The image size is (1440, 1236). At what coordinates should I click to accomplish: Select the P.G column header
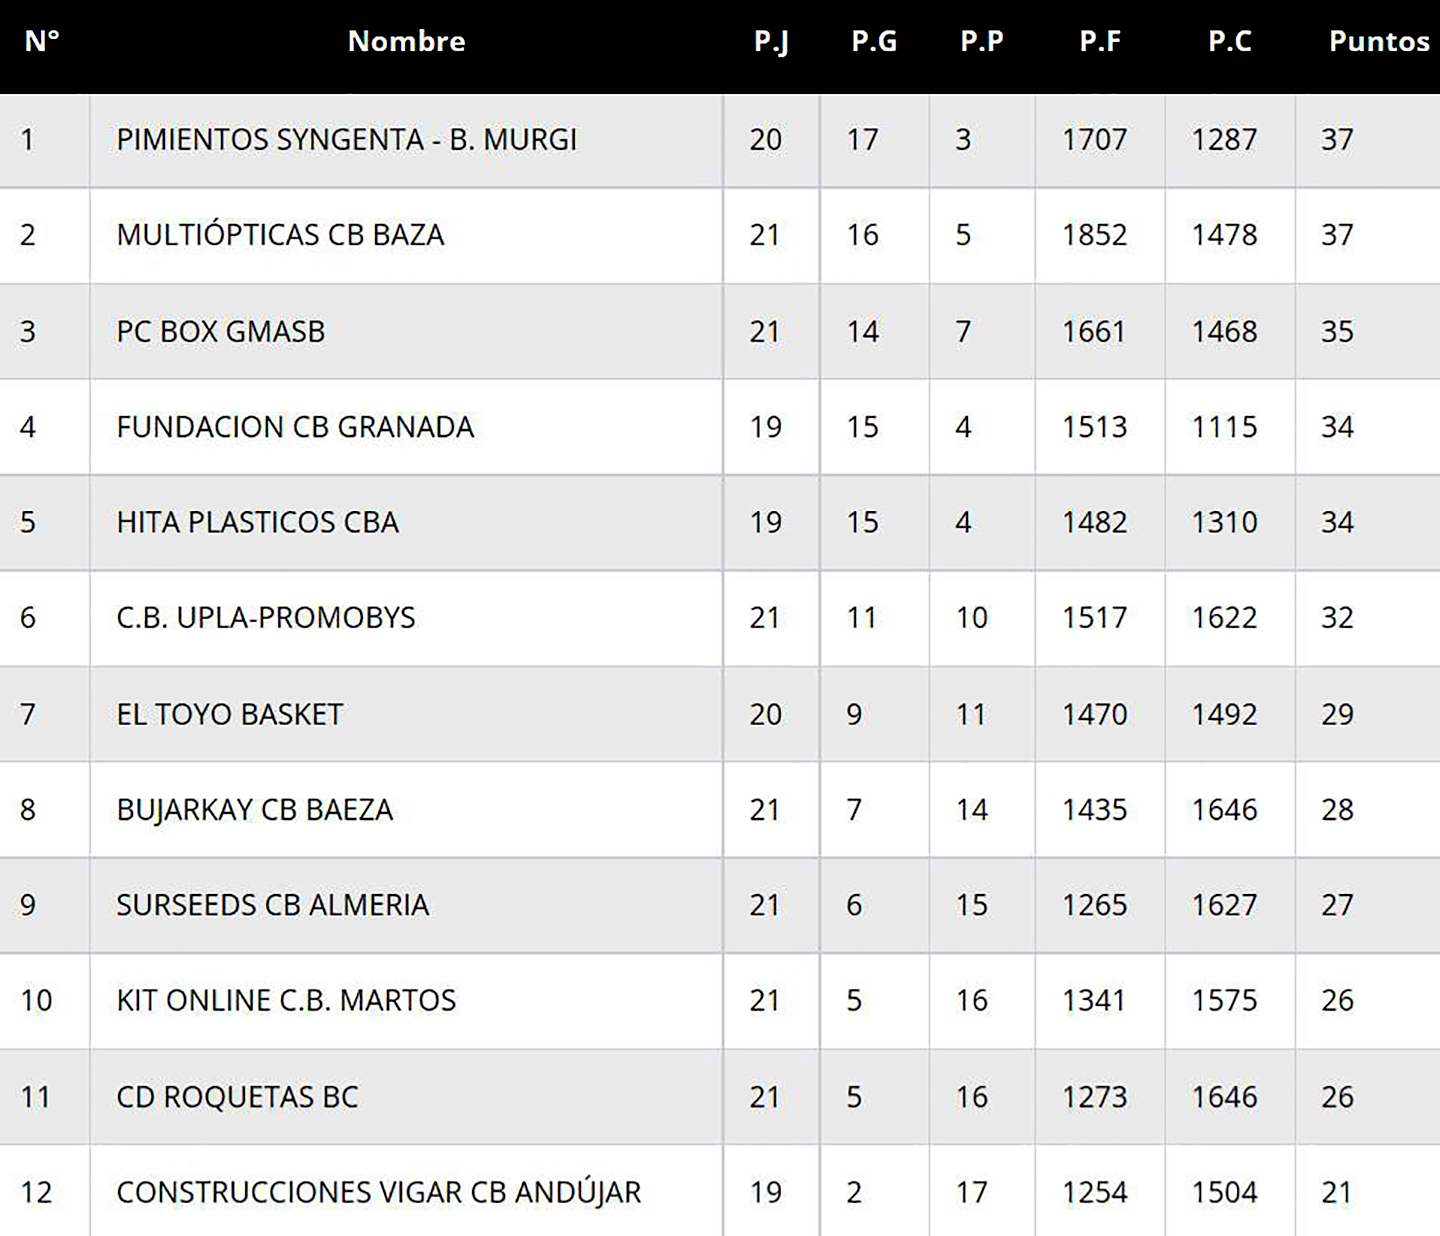[x=874, y=41]
